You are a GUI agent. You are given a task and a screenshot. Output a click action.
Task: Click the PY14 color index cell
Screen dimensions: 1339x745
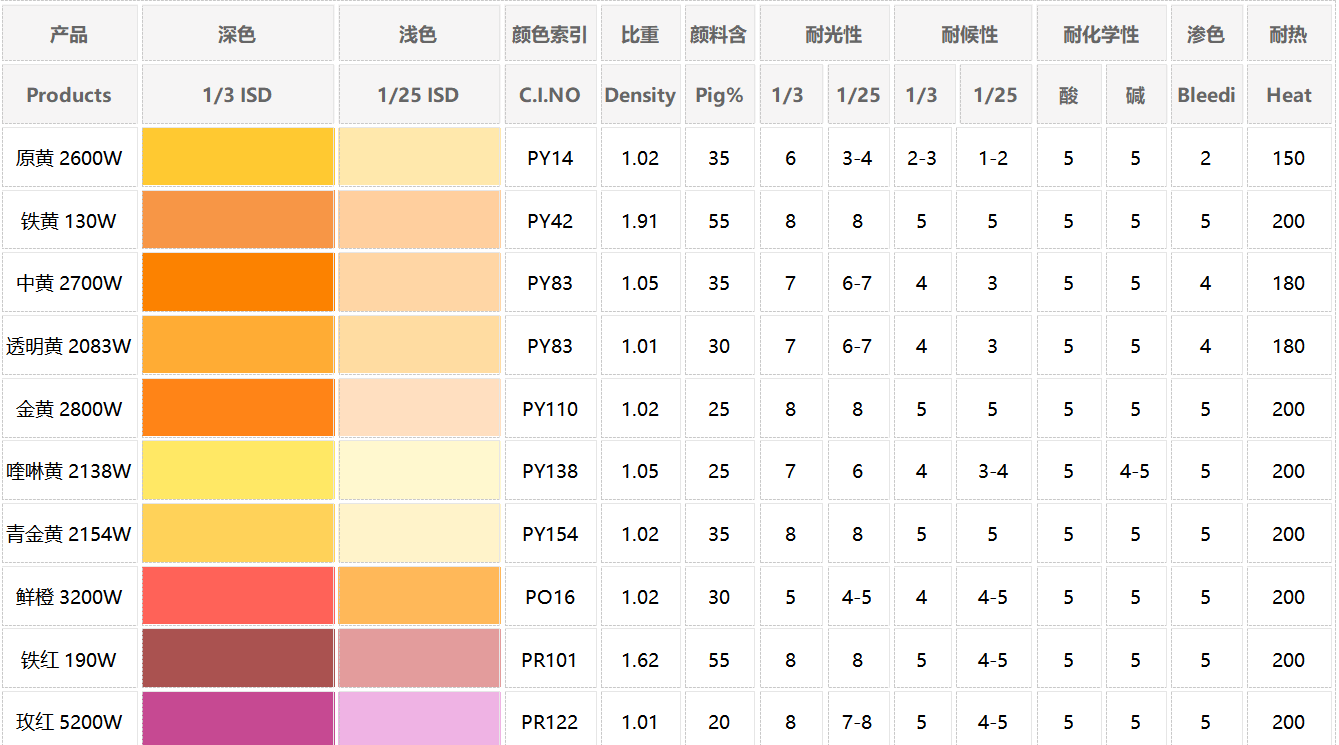tap(550, 157)
